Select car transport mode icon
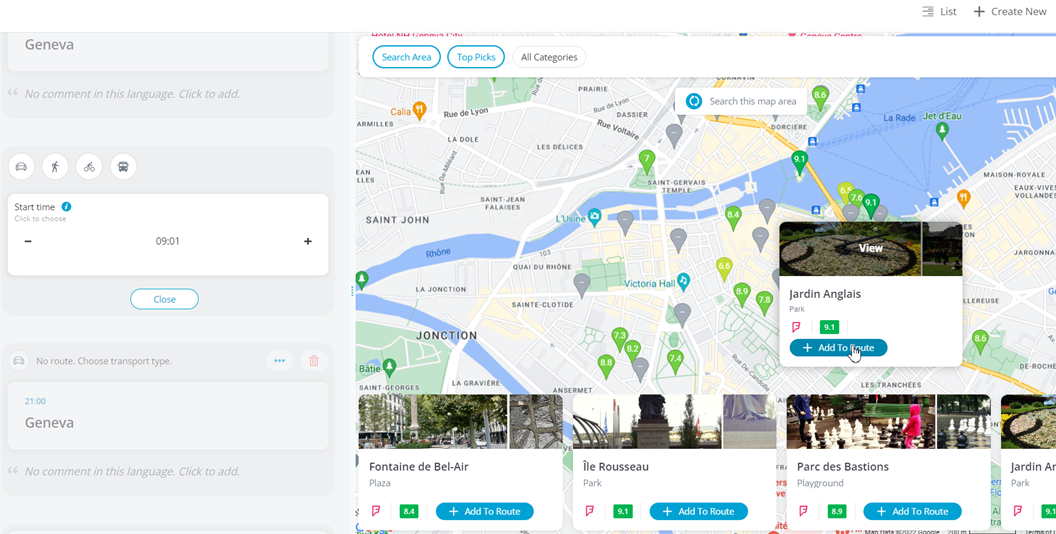Screen dimensions: 1056x534 [21, 166]
